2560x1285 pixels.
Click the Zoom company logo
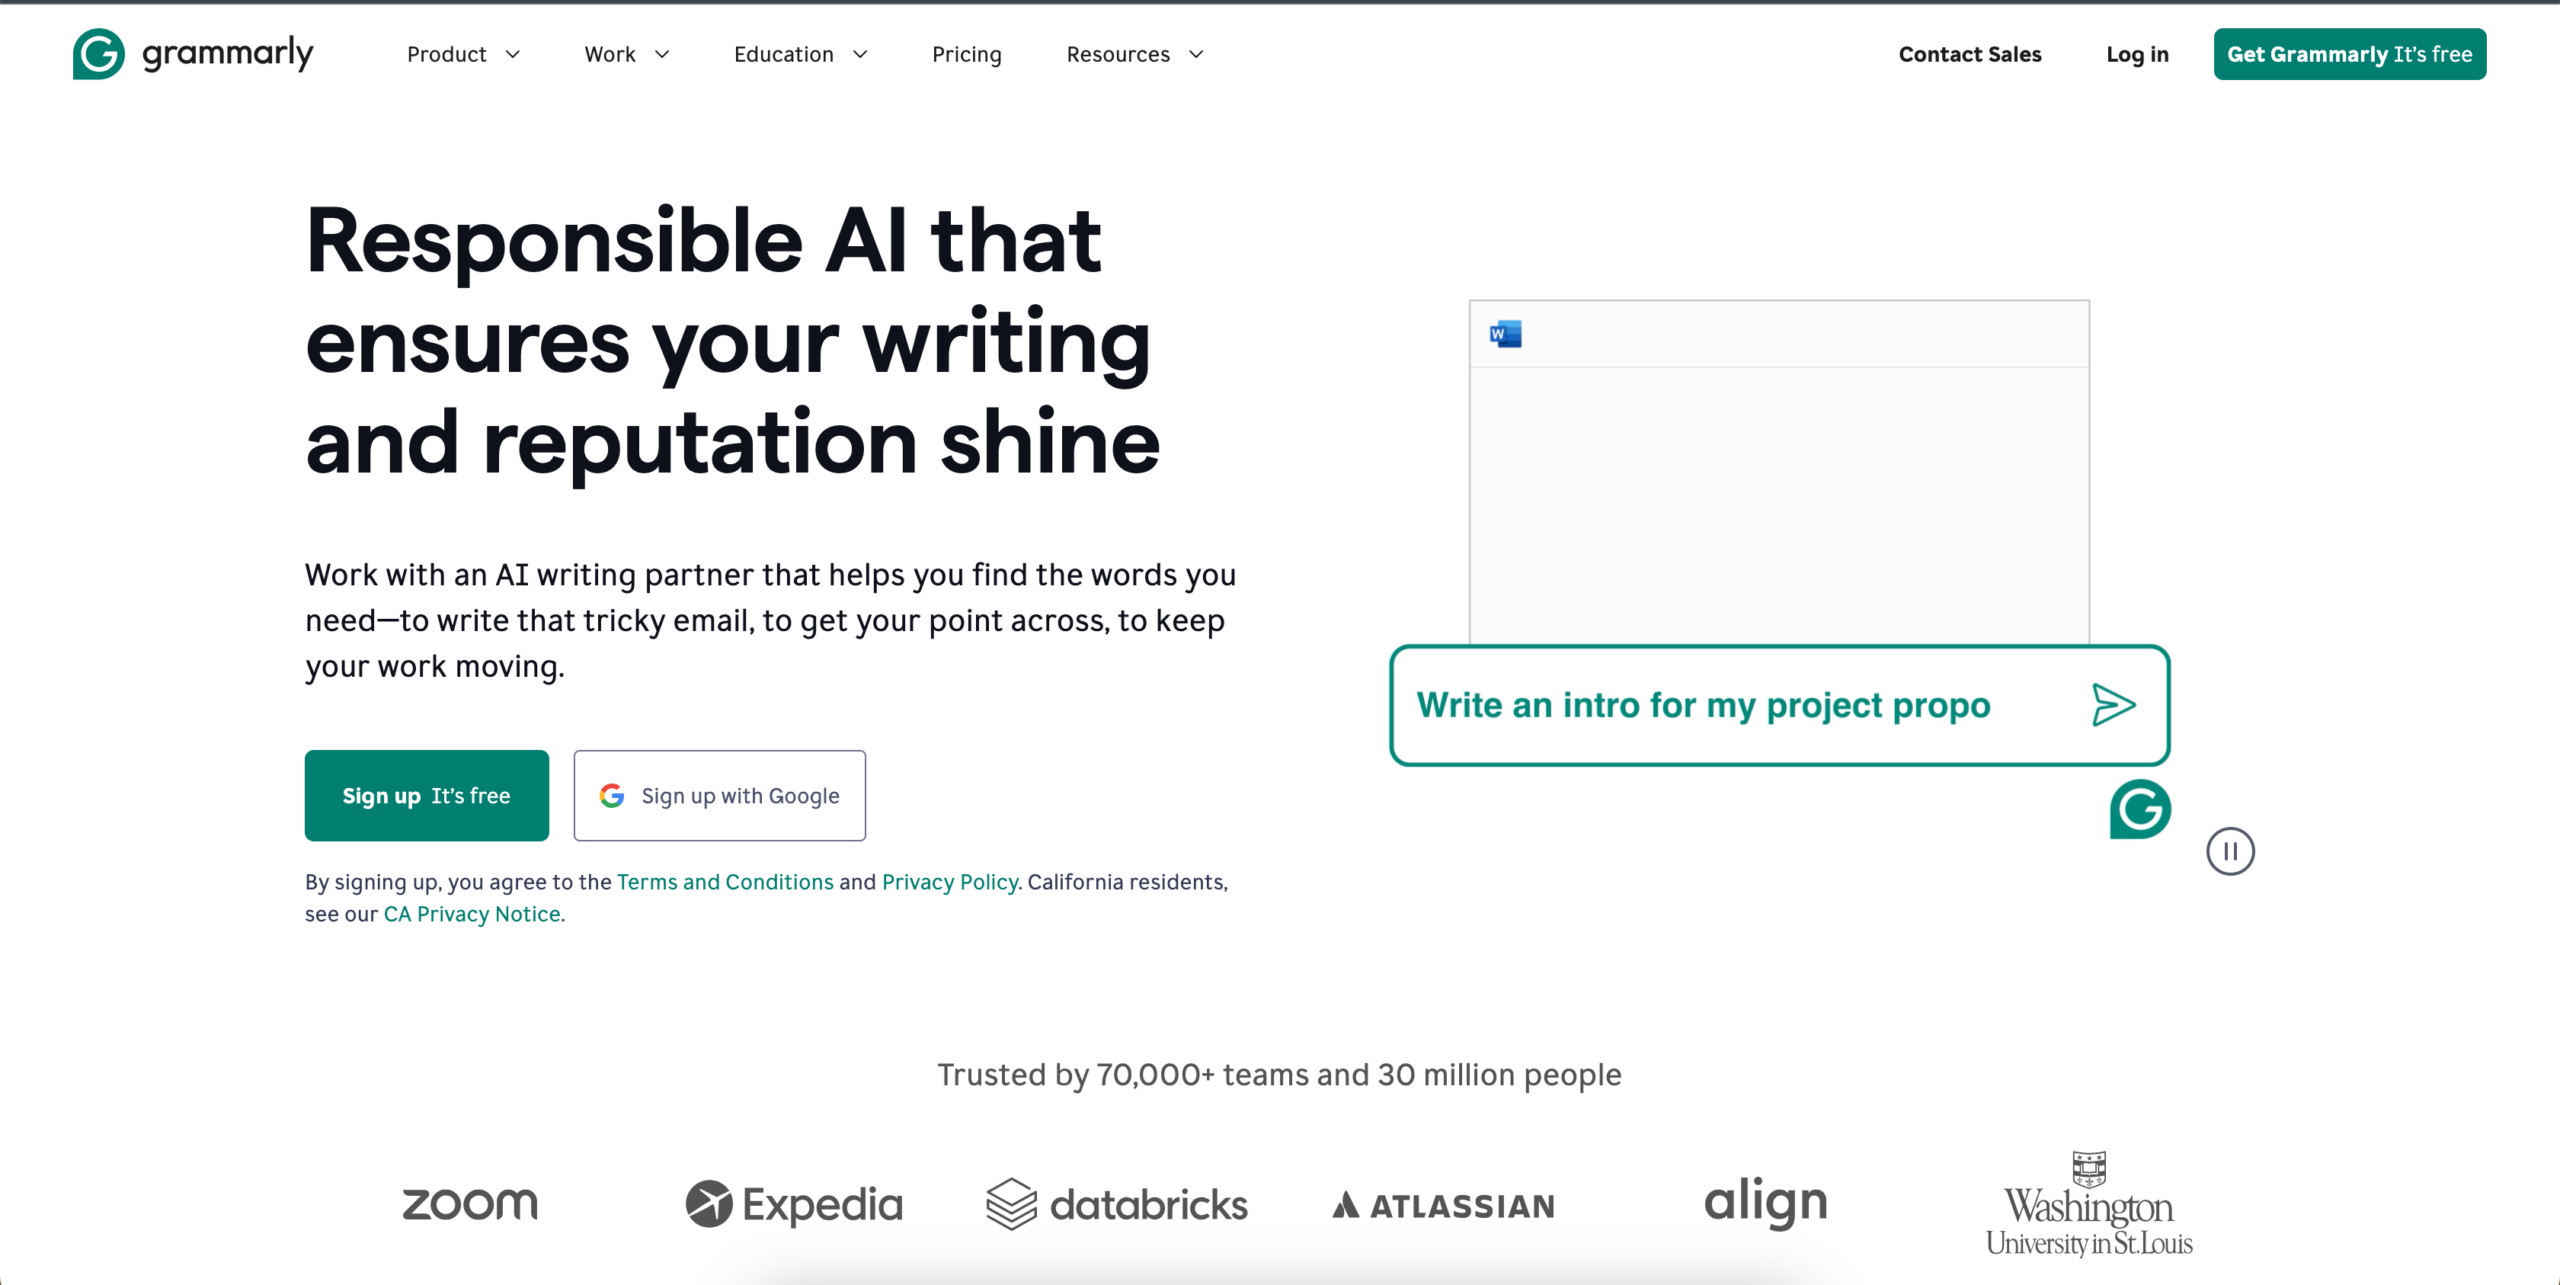click(470, 1204)
